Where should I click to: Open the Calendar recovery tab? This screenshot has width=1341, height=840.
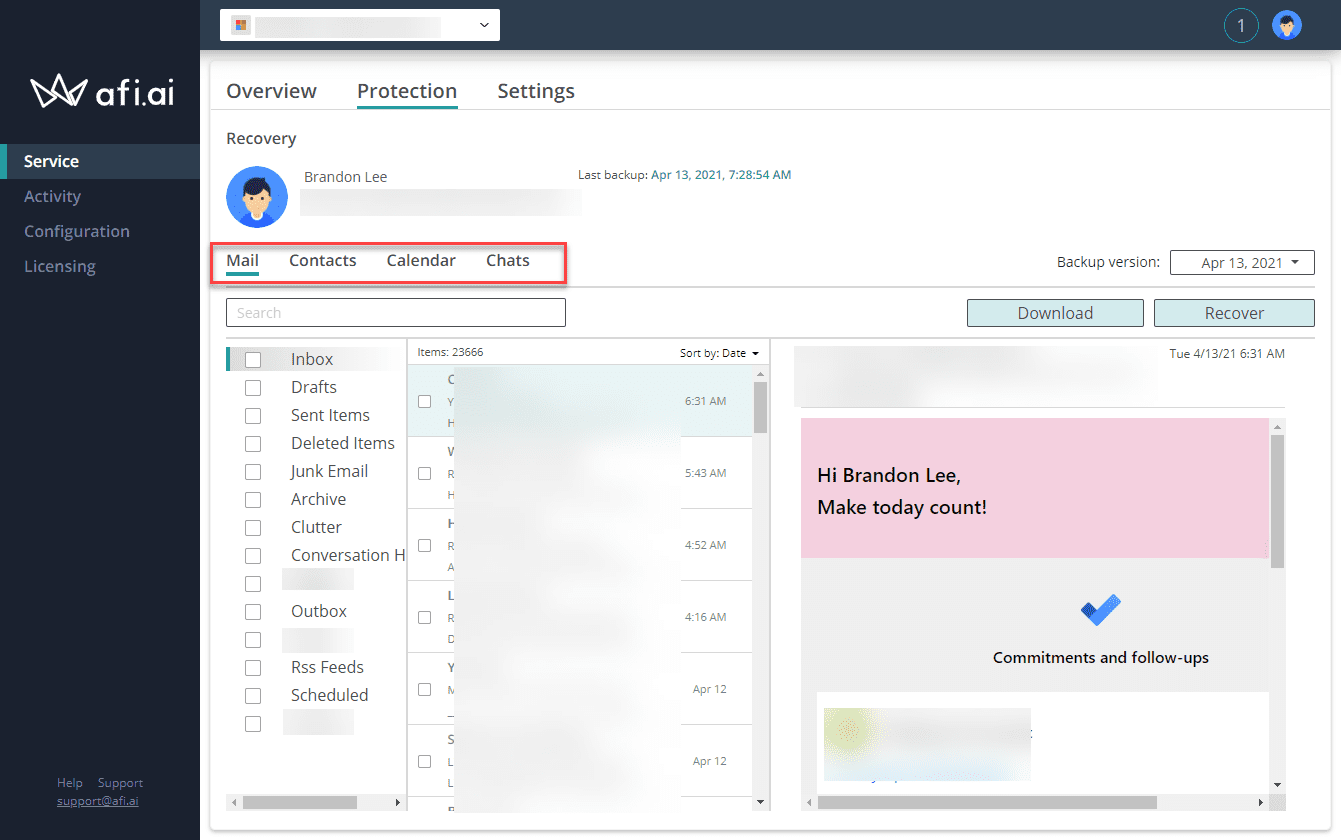(420, 260)
